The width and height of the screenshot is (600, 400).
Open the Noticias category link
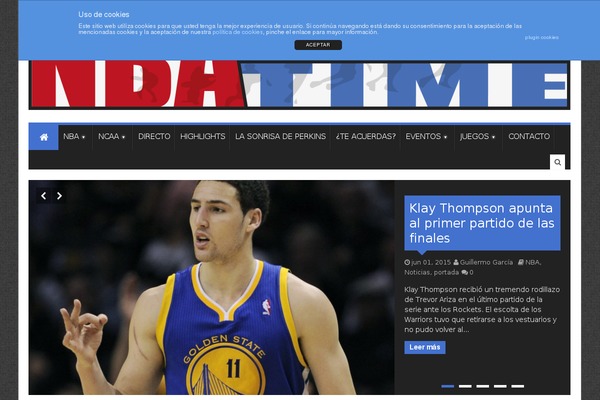coord(417,272)
